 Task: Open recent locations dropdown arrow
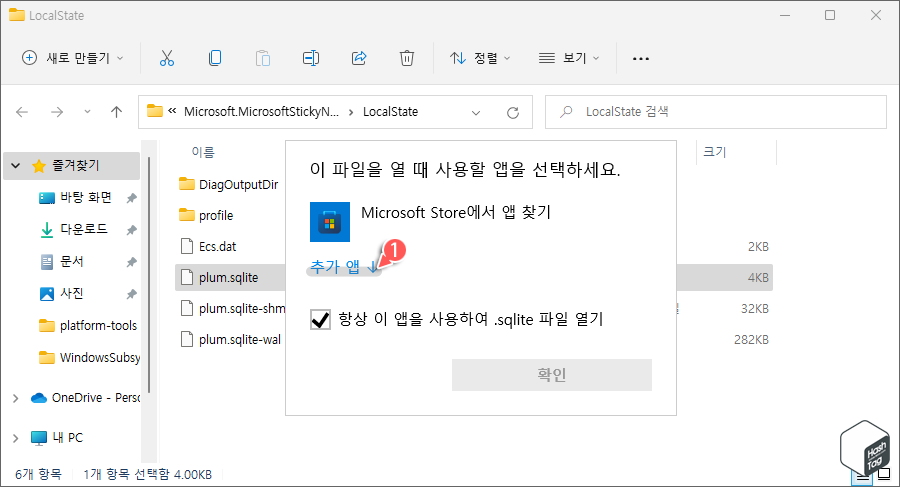pos(87,112)
